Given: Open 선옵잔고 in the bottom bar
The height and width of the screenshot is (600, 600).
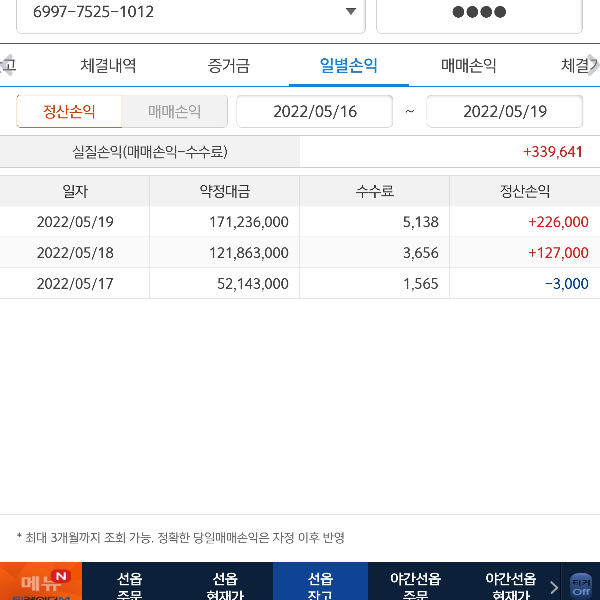Looking at the screenshot, I should point(320,584).
